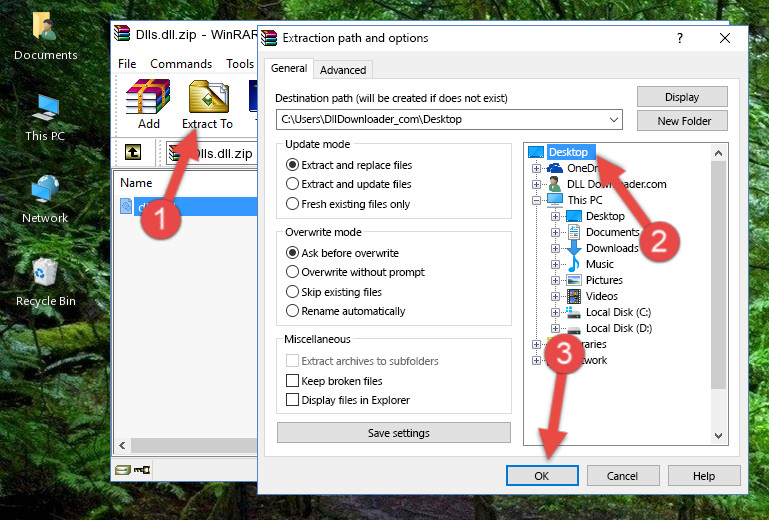Open This PC desktop icon
Image resolution: width=769 pixels, height=520 pixels.
pos(45,118)
